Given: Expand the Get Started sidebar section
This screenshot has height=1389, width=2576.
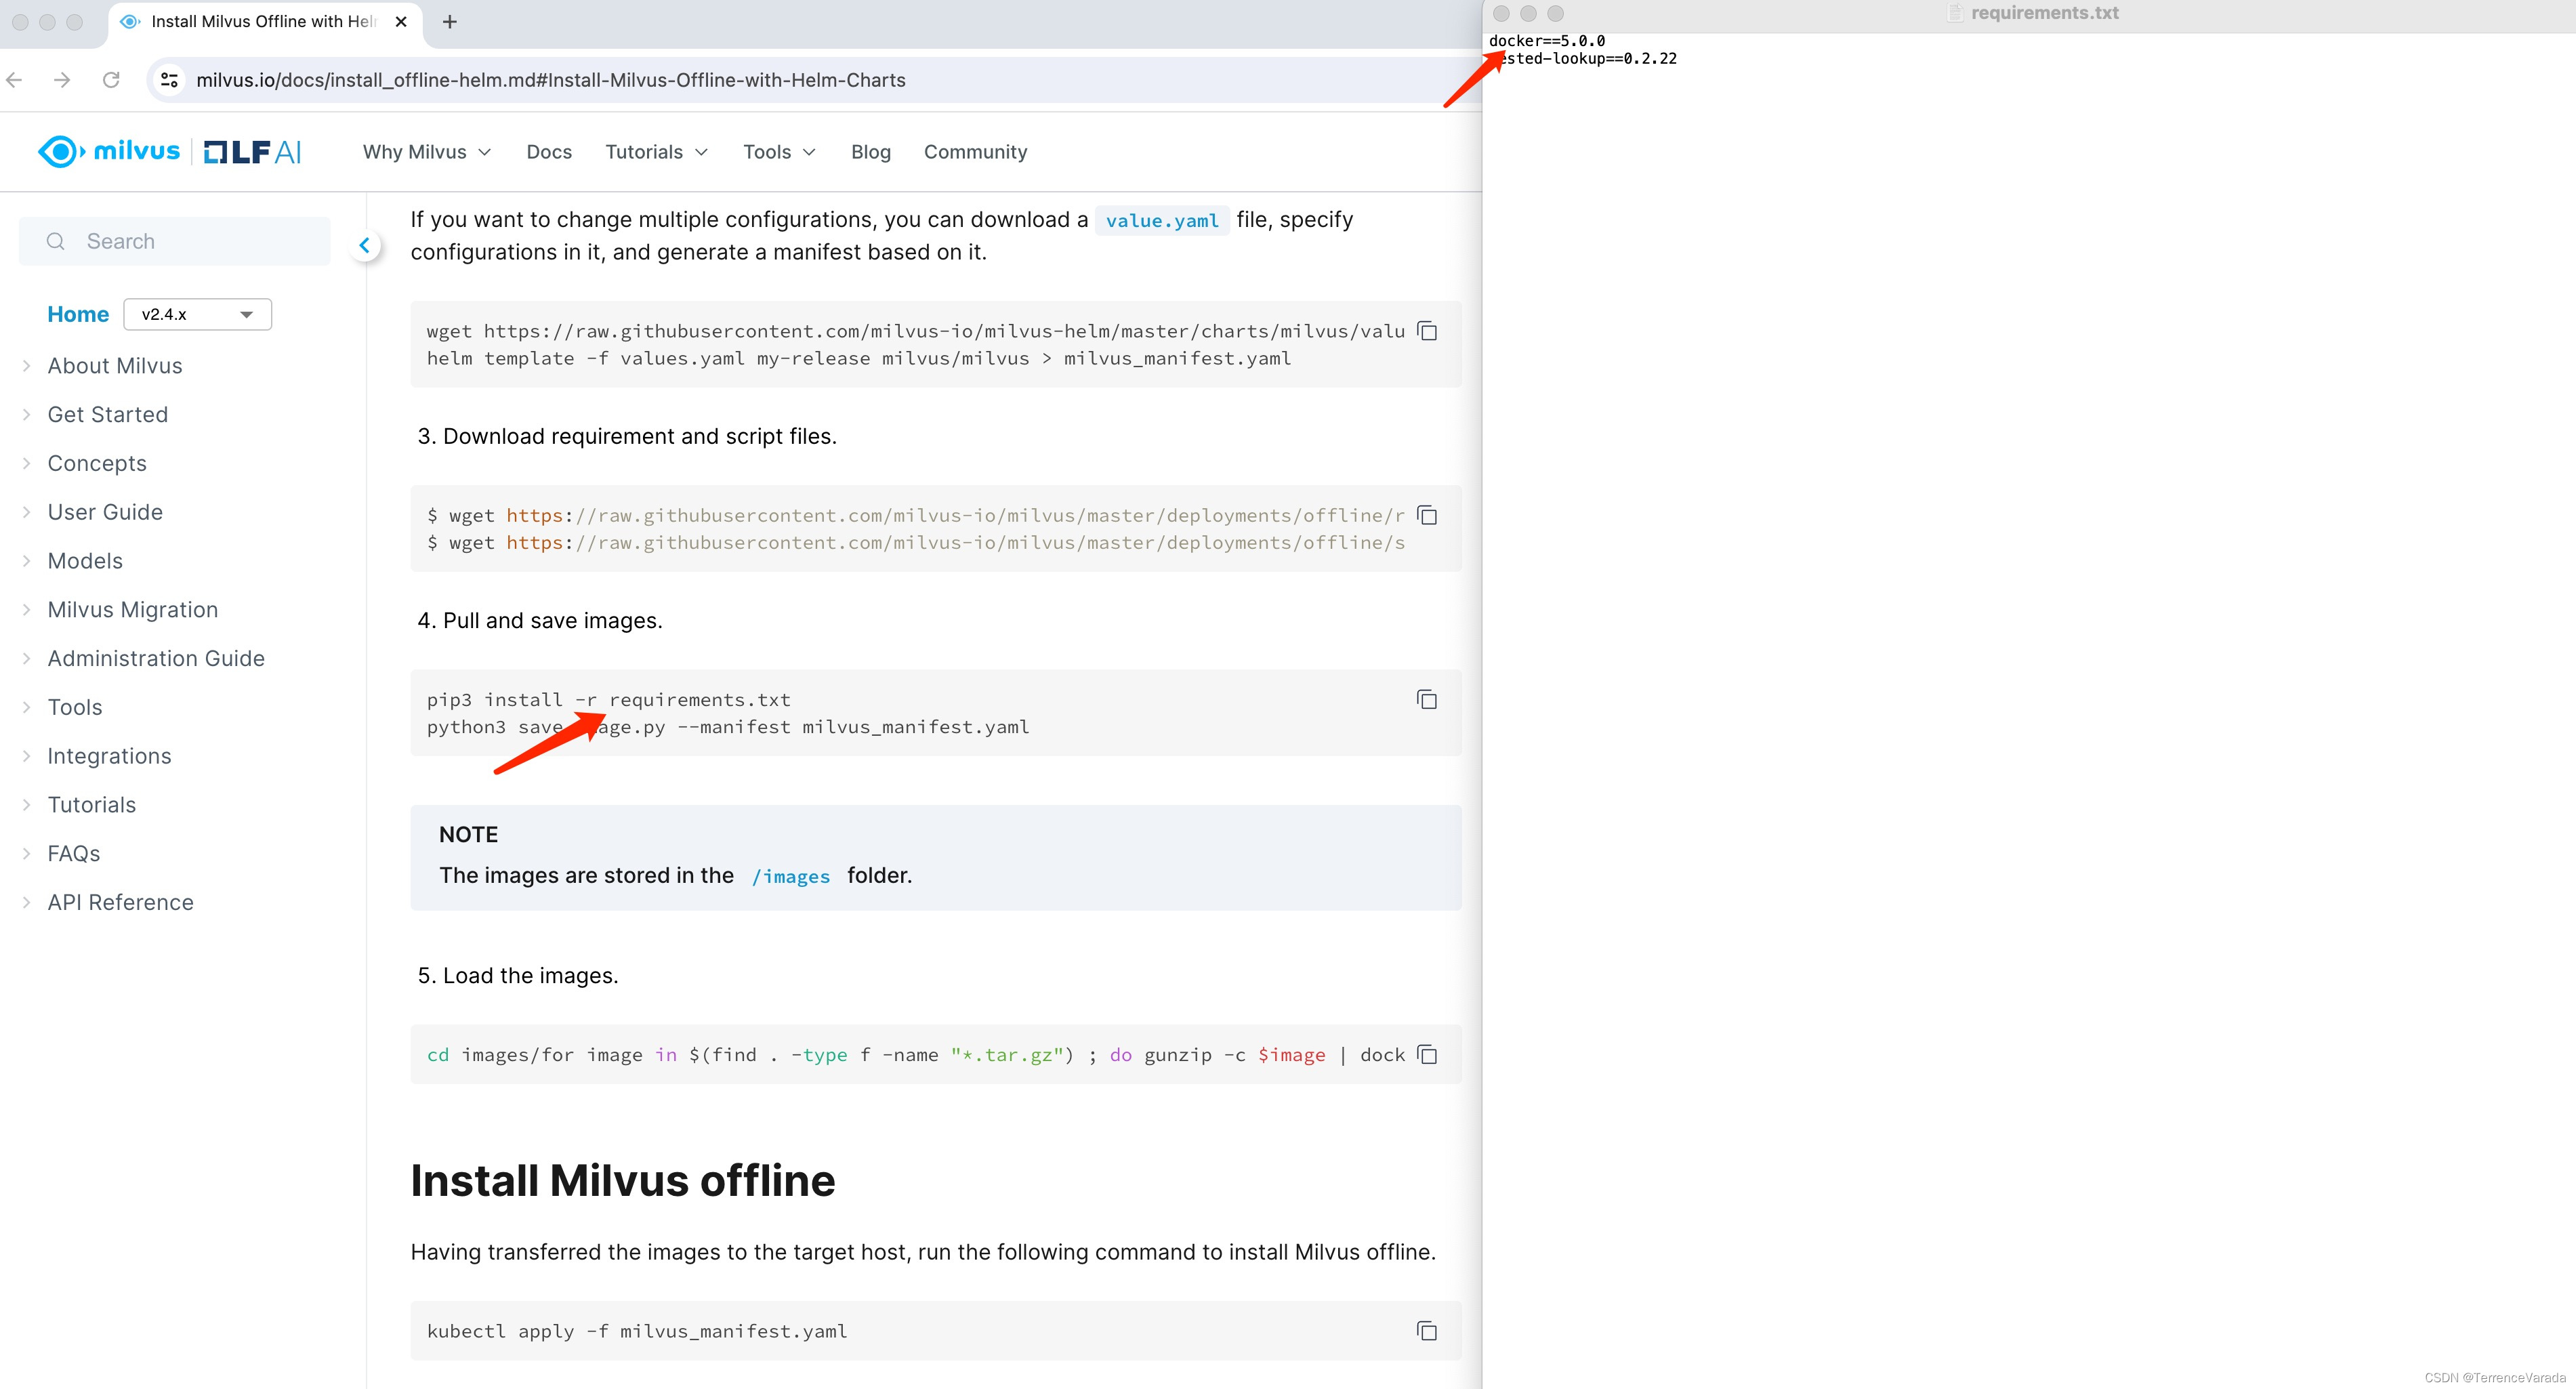Looking at the screenshot, I should coord(107,415).
